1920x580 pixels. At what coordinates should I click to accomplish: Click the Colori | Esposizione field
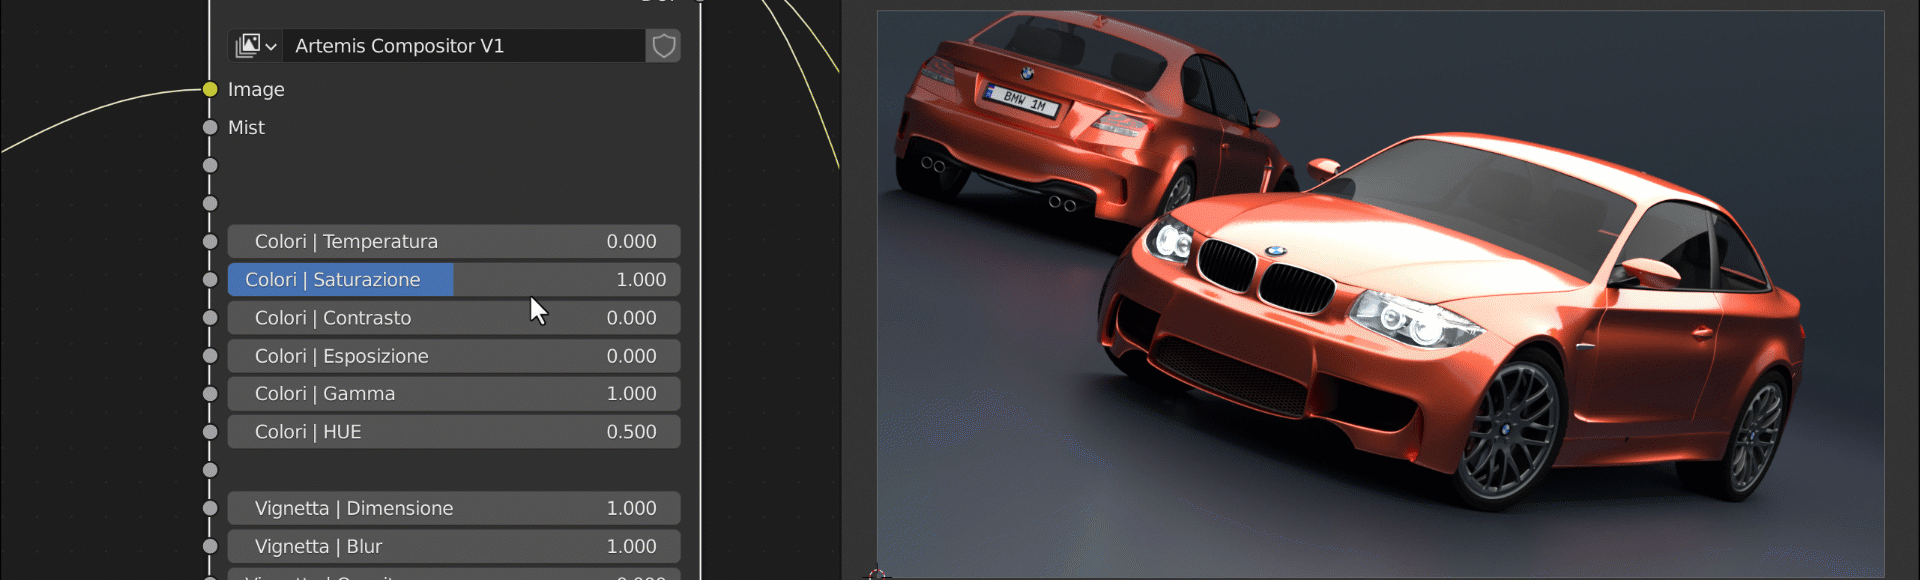click(x=454, y=356)
